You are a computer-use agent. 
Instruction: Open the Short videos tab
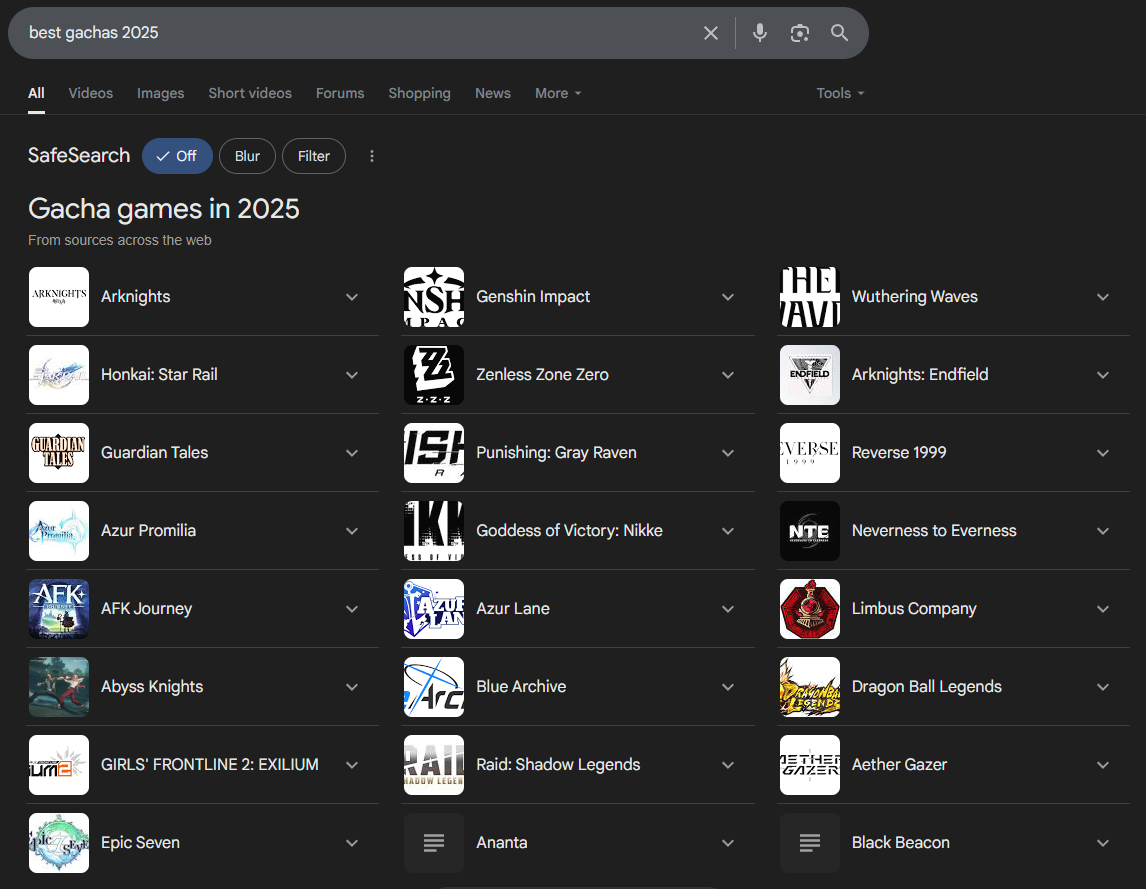pyautogui.click(x=250, y=93)
